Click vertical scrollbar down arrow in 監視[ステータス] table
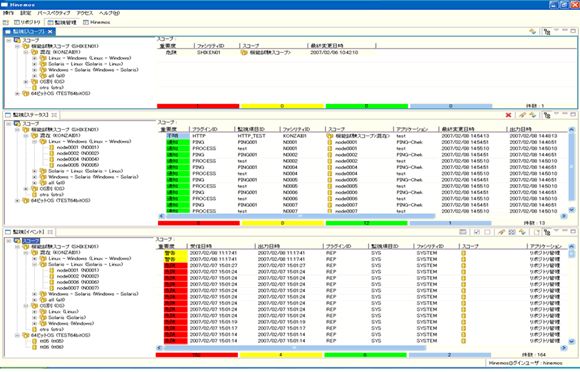Screen dimensions: 580x372 pos(571,210)
